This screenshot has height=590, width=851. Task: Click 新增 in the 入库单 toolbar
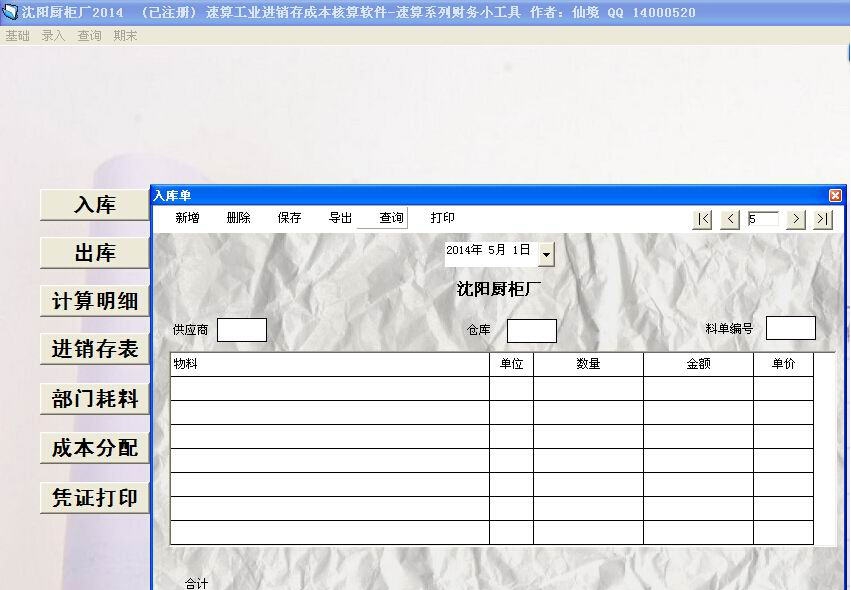point(187,218)
